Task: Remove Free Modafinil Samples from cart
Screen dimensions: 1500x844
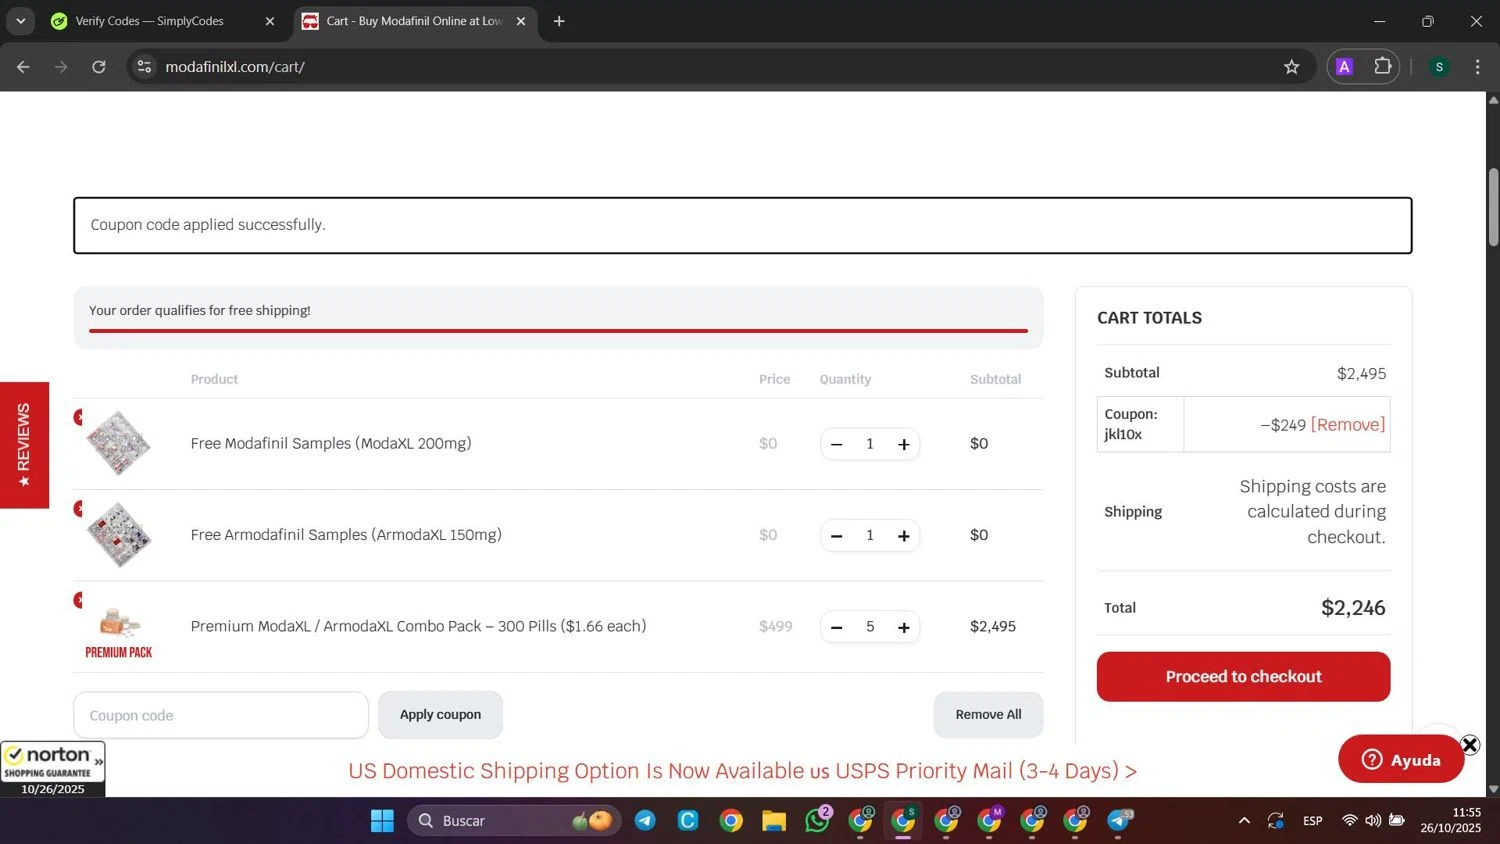Action: pyautogui.click(x=79, y=417)
